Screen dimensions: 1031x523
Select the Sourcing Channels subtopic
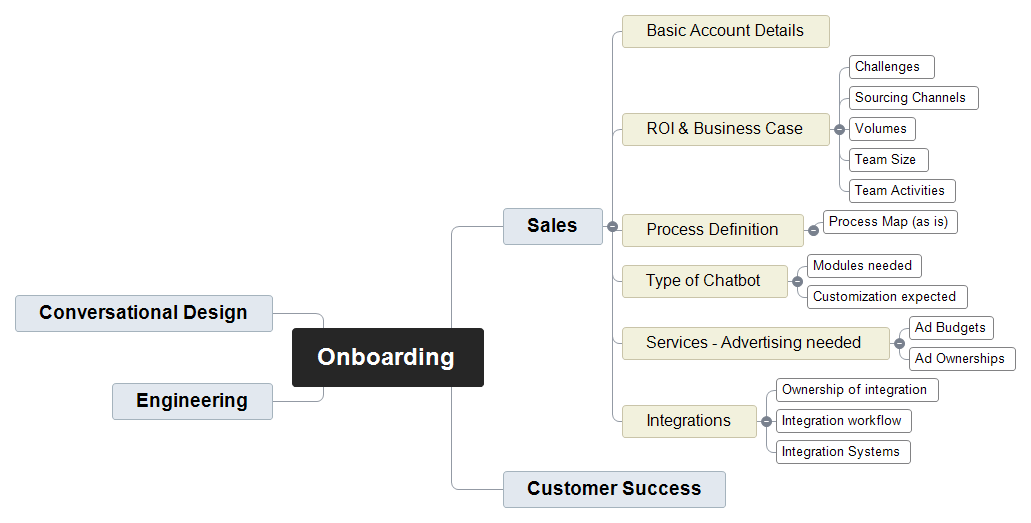pyautogui.click(x=910, y=98)
